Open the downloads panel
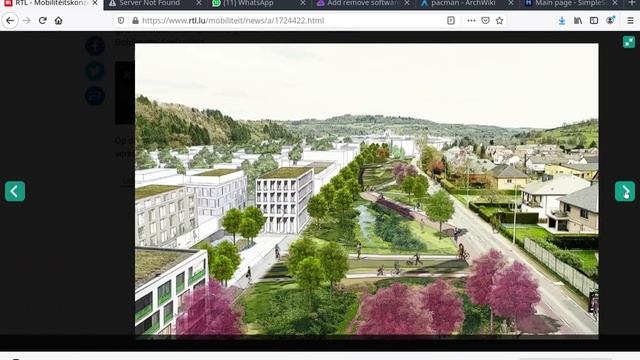The image size is (640, 360). 562,20
